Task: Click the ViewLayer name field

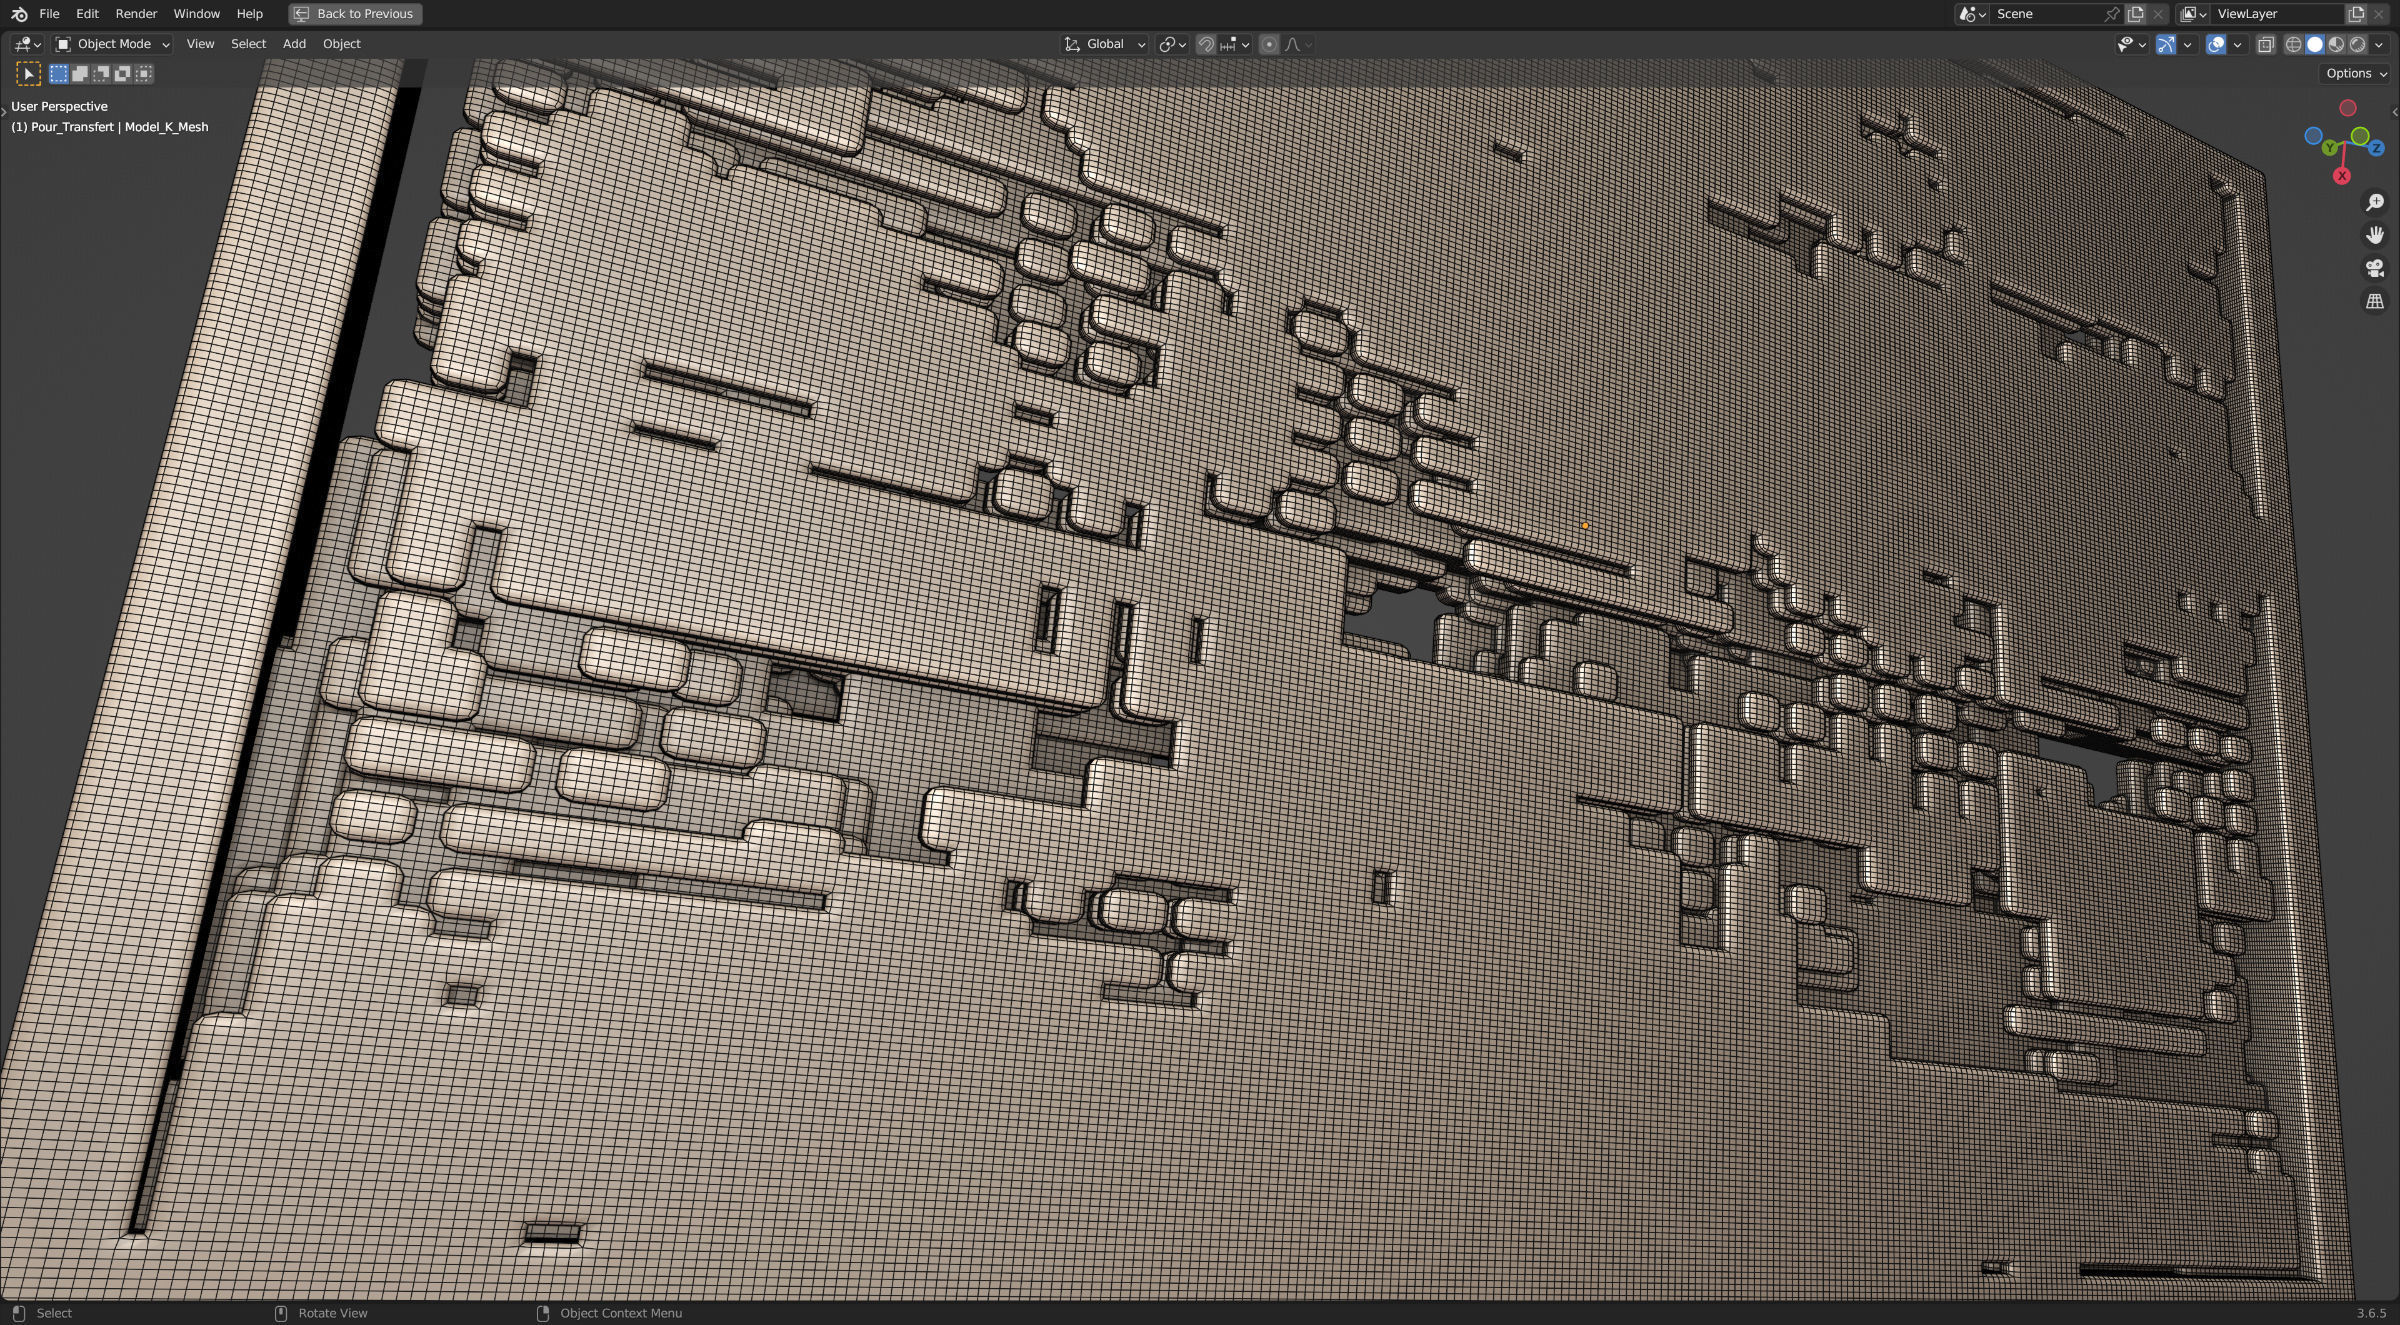Action: coord(2276,14)
